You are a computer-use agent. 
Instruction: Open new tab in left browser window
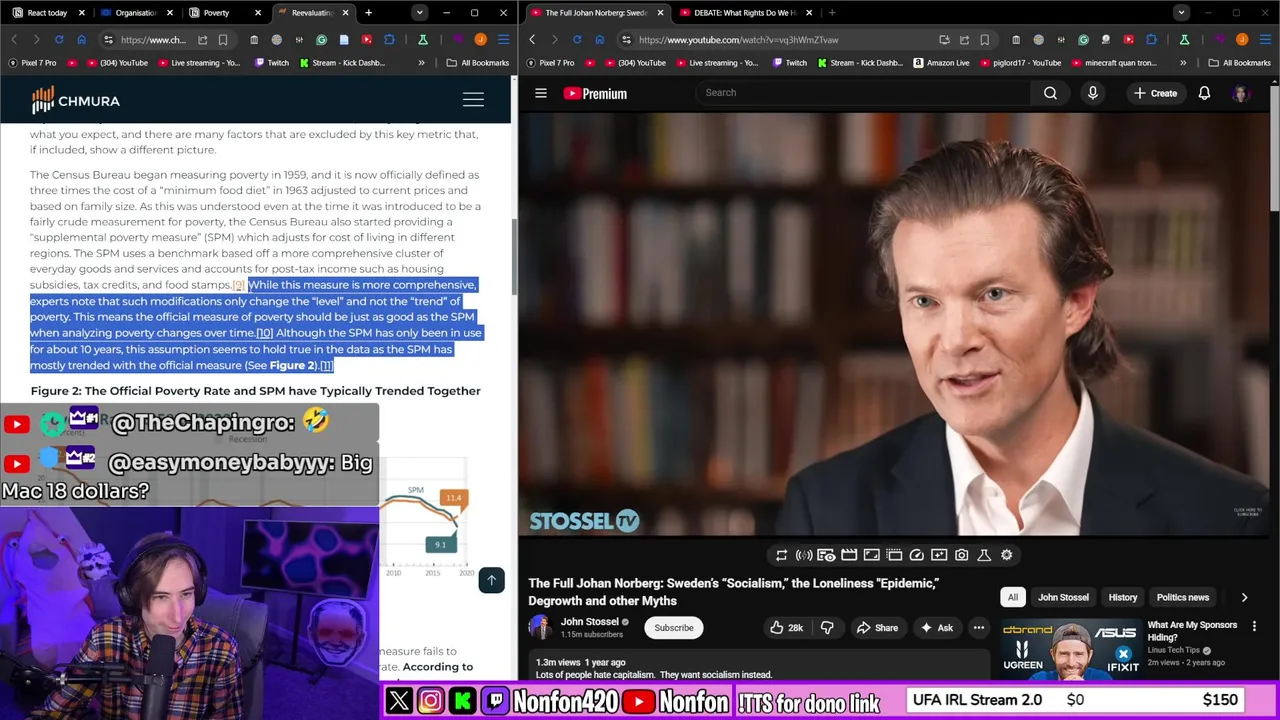tap(368, 13)
